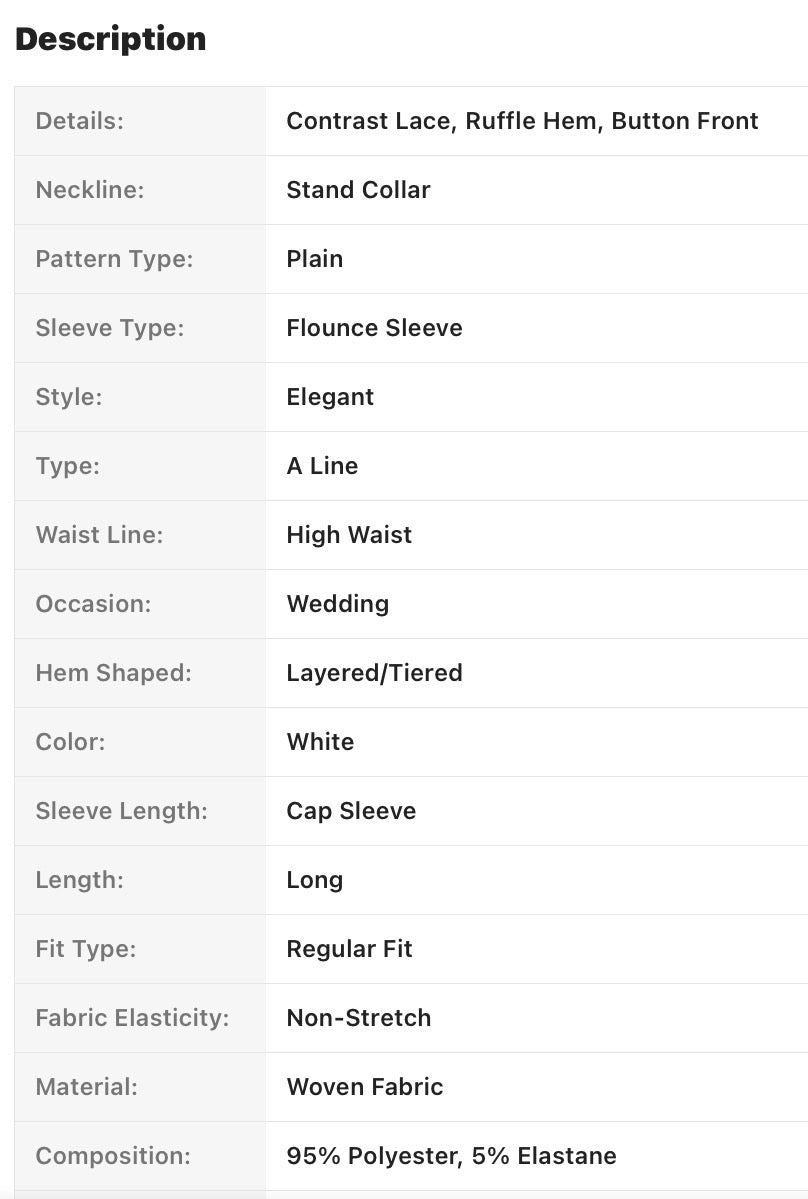Click the 'White' color value
The height and width of the screenshot is (1199, 808).
pos(320,742)
